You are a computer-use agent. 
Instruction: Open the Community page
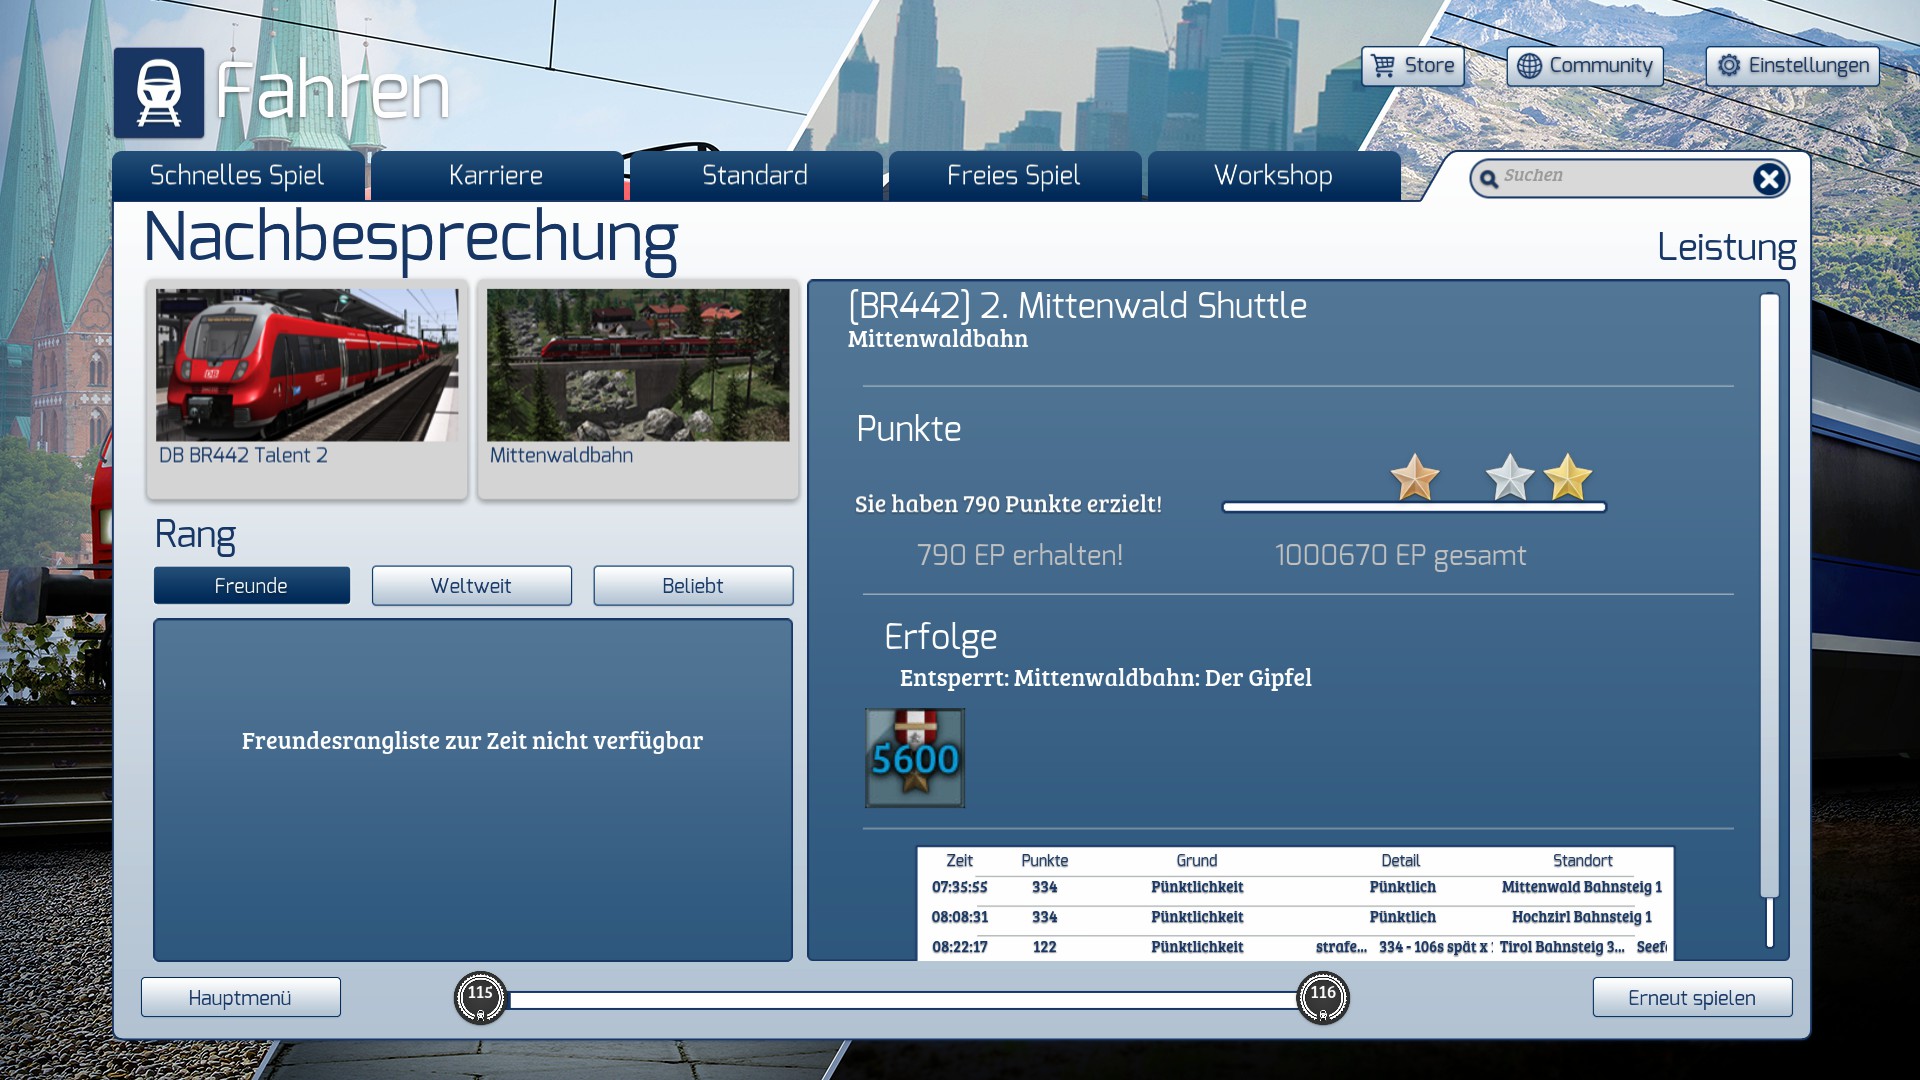[1584, 66]
